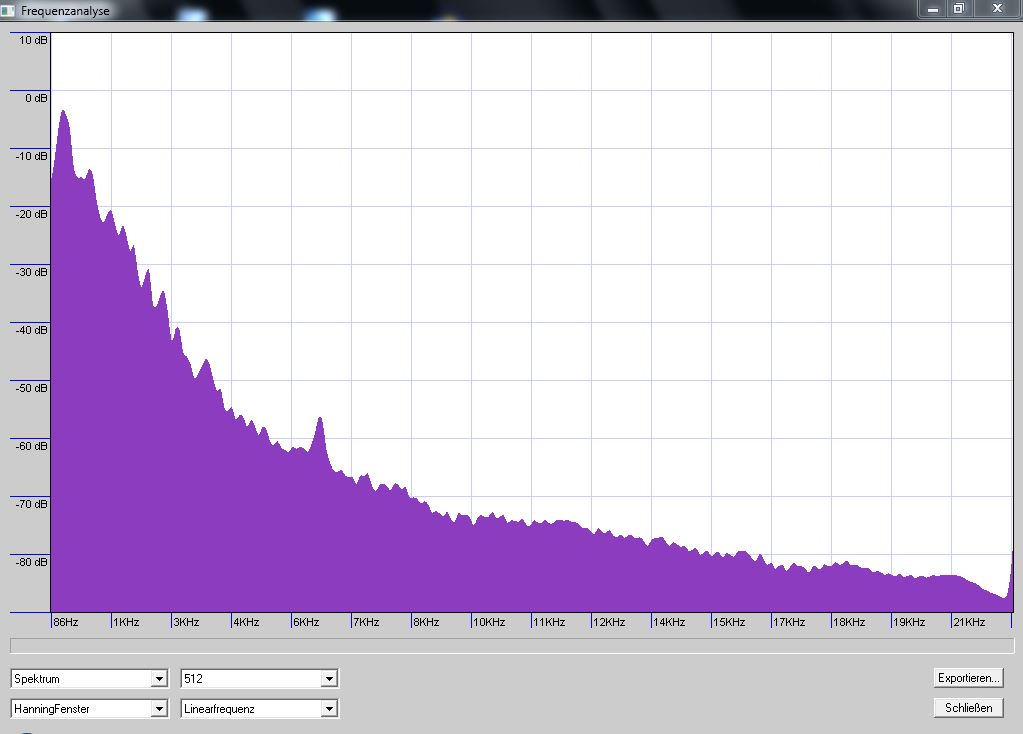1023x734 pixels.
Task: Open the Linearfrequenz axis dropdown
Action: click(x=259, y=709)
